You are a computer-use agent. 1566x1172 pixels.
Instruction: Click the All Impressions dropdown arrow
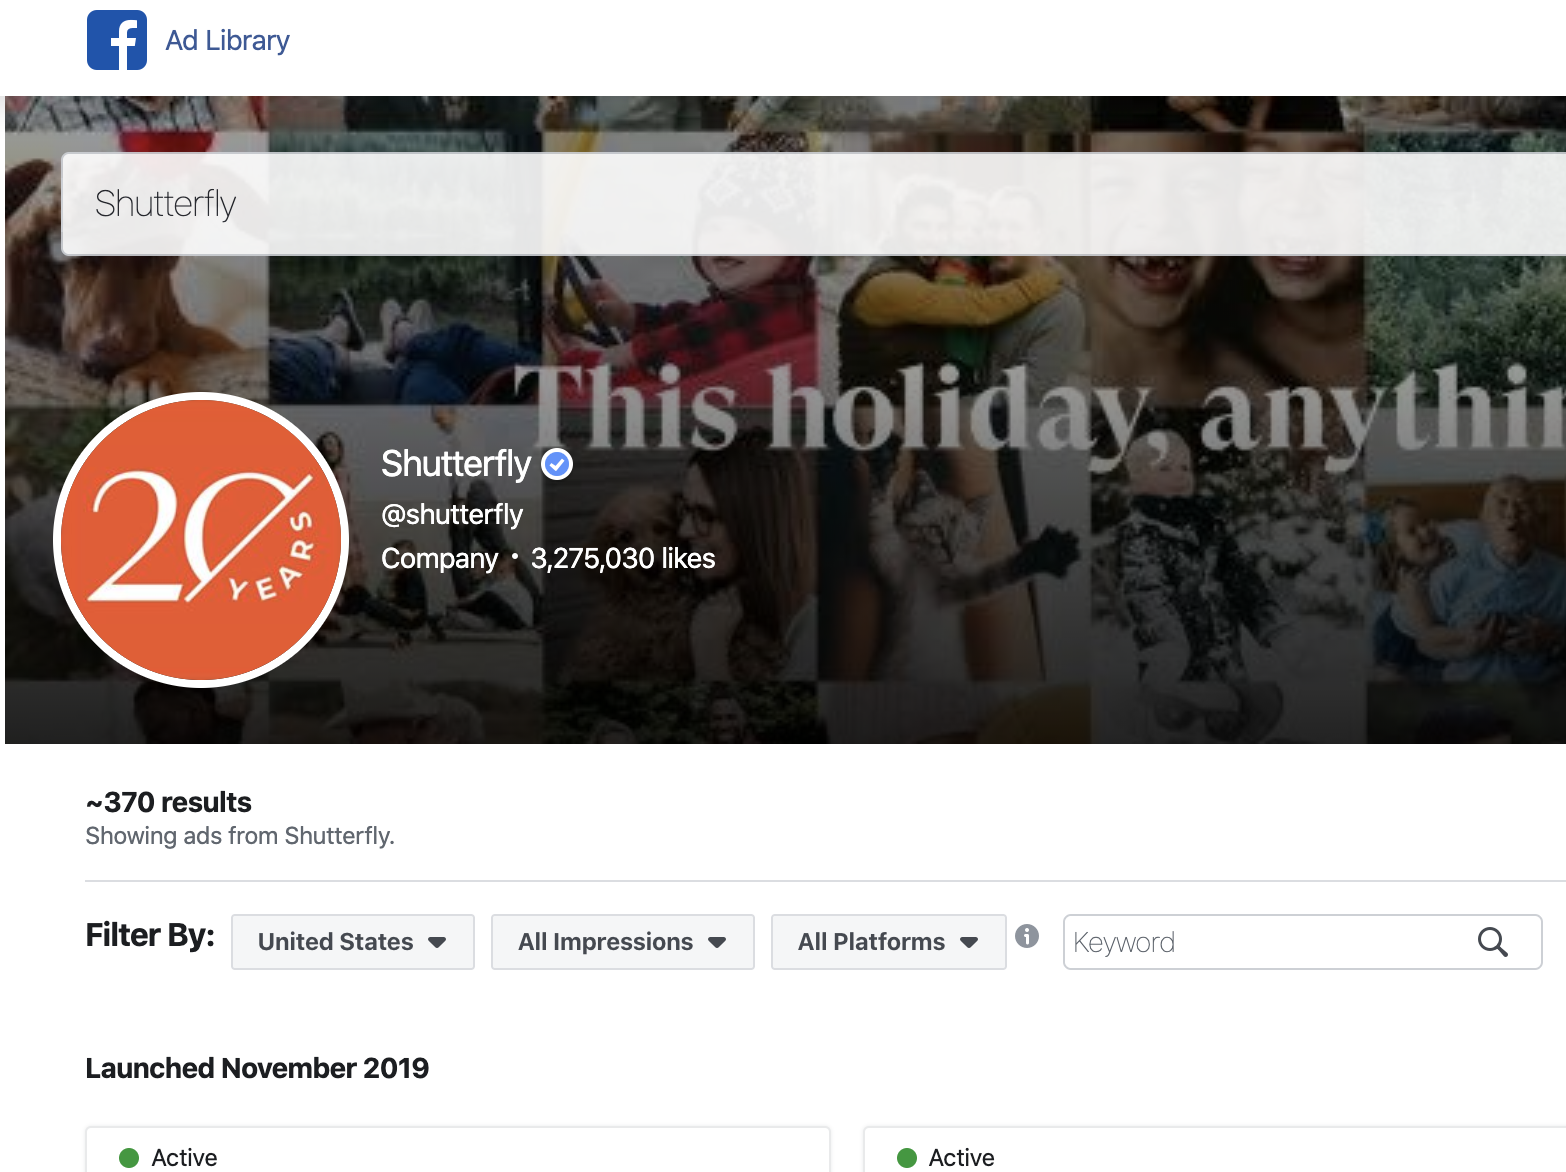click(x=717, y=942)
